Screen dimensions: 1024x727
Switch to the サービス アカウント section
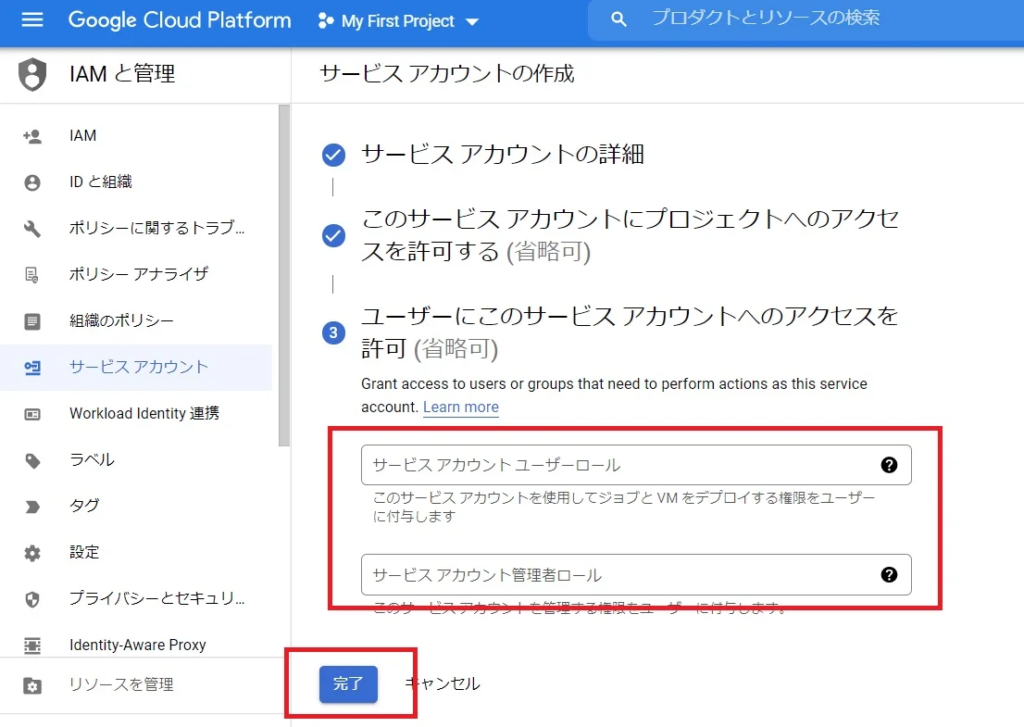point(118,367)
